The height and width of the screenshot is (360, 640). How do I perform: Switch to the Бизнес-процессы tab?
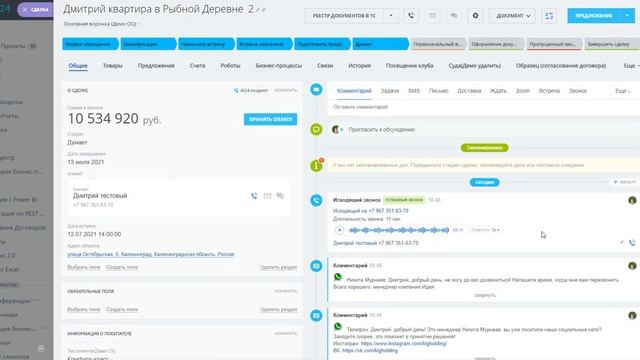point(279,66)
